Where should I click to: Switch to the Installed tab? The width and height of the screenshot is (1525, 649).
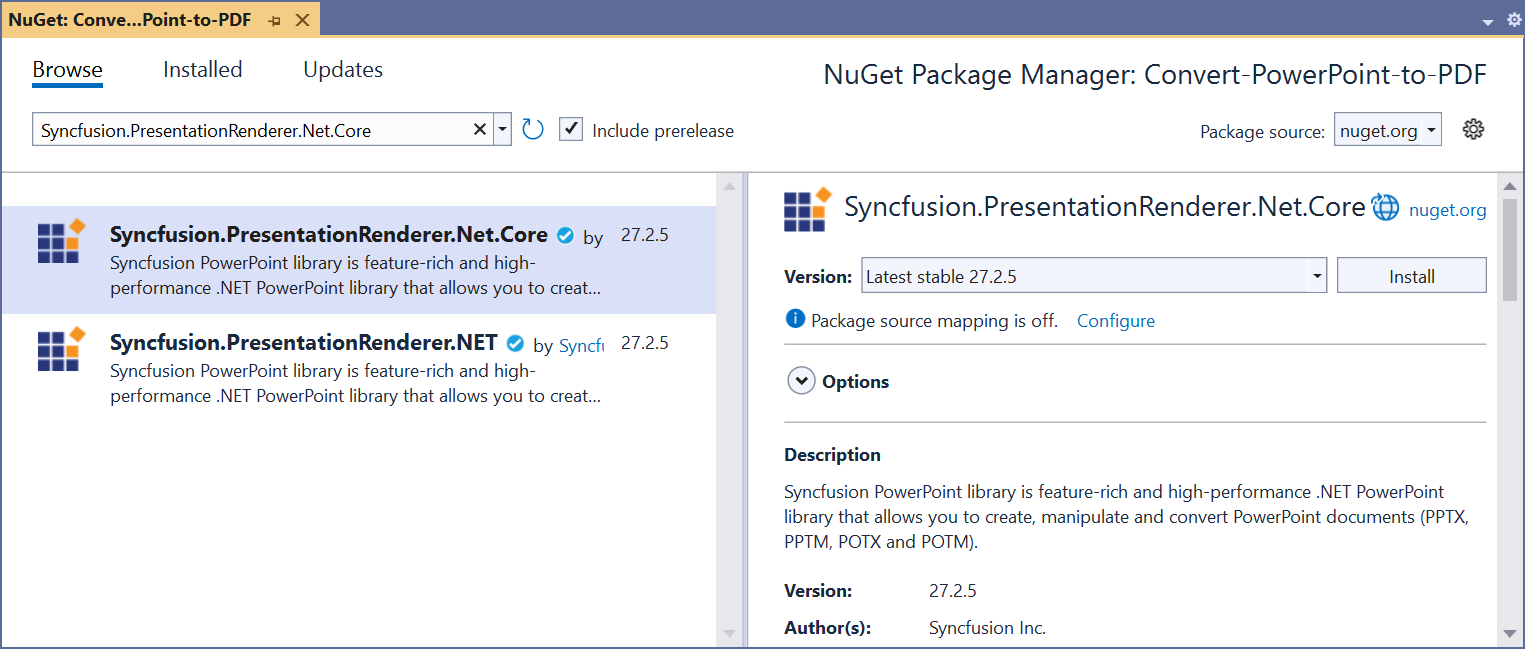(x=203, y=70)
